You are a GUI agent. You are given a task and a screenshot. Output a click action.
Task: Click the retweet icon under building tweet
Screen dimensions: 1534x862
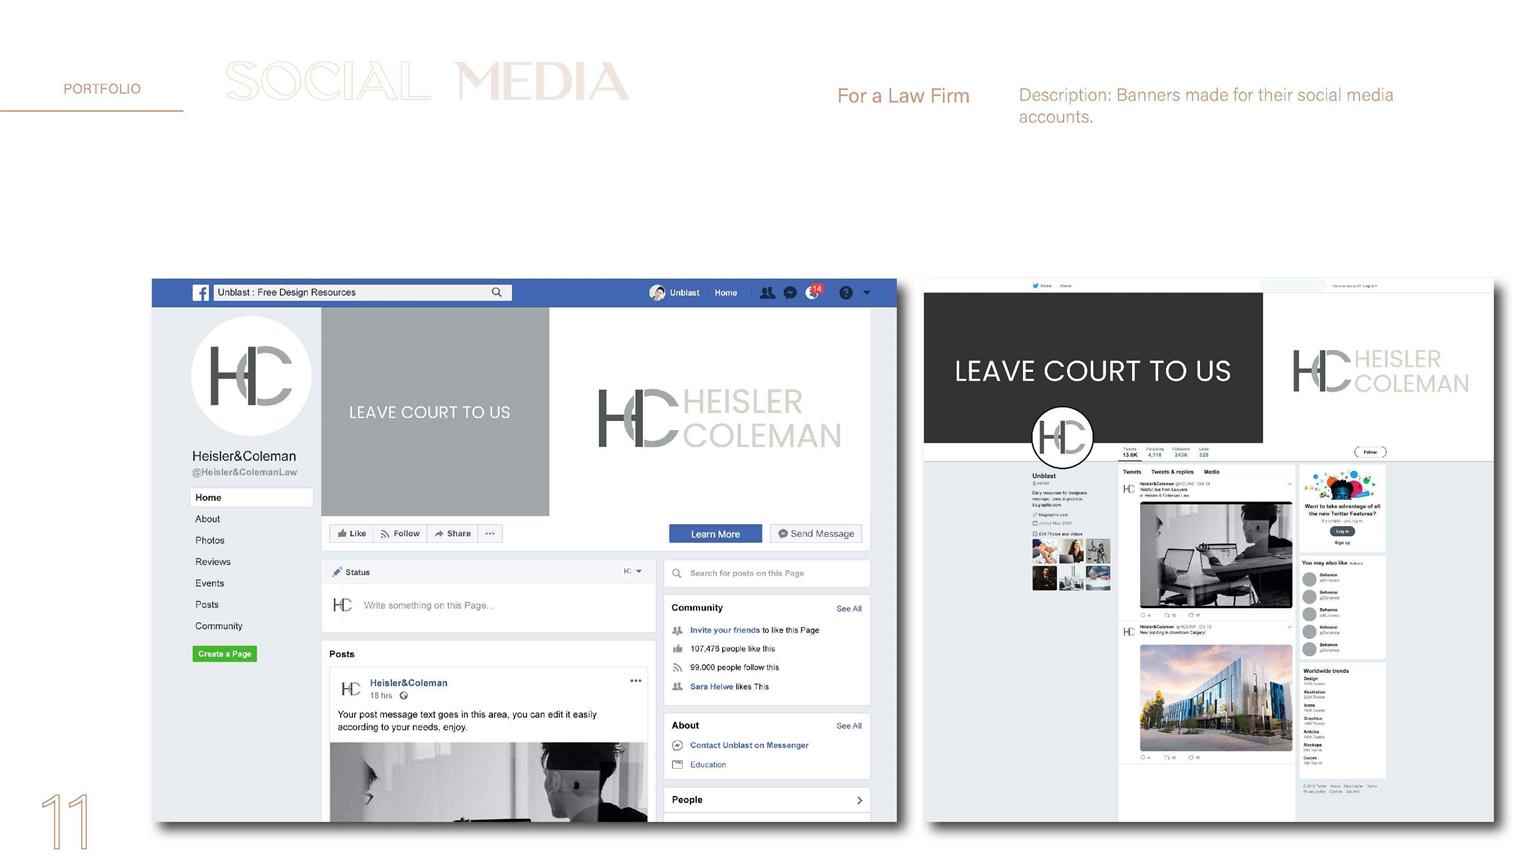pos(1169,758)
